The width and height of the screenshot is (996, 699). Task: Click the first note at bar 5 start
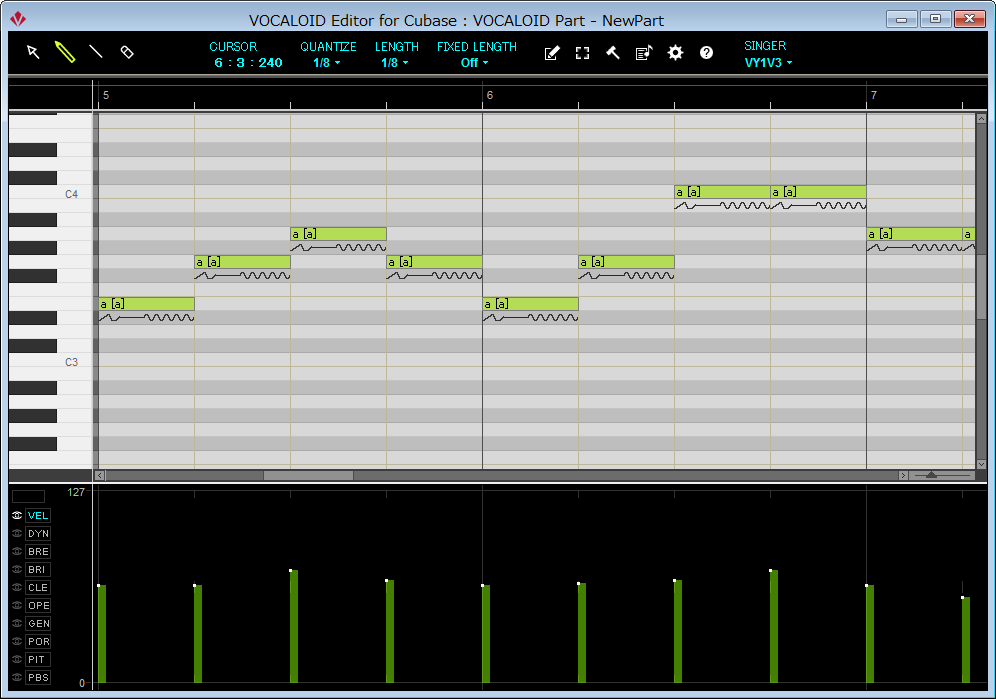pos(147,304)
